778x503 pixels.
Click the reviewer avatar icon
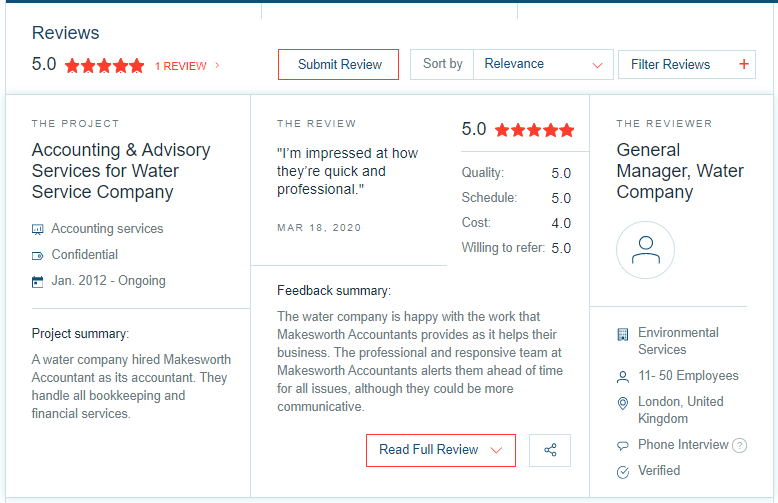tap(645, 250)
